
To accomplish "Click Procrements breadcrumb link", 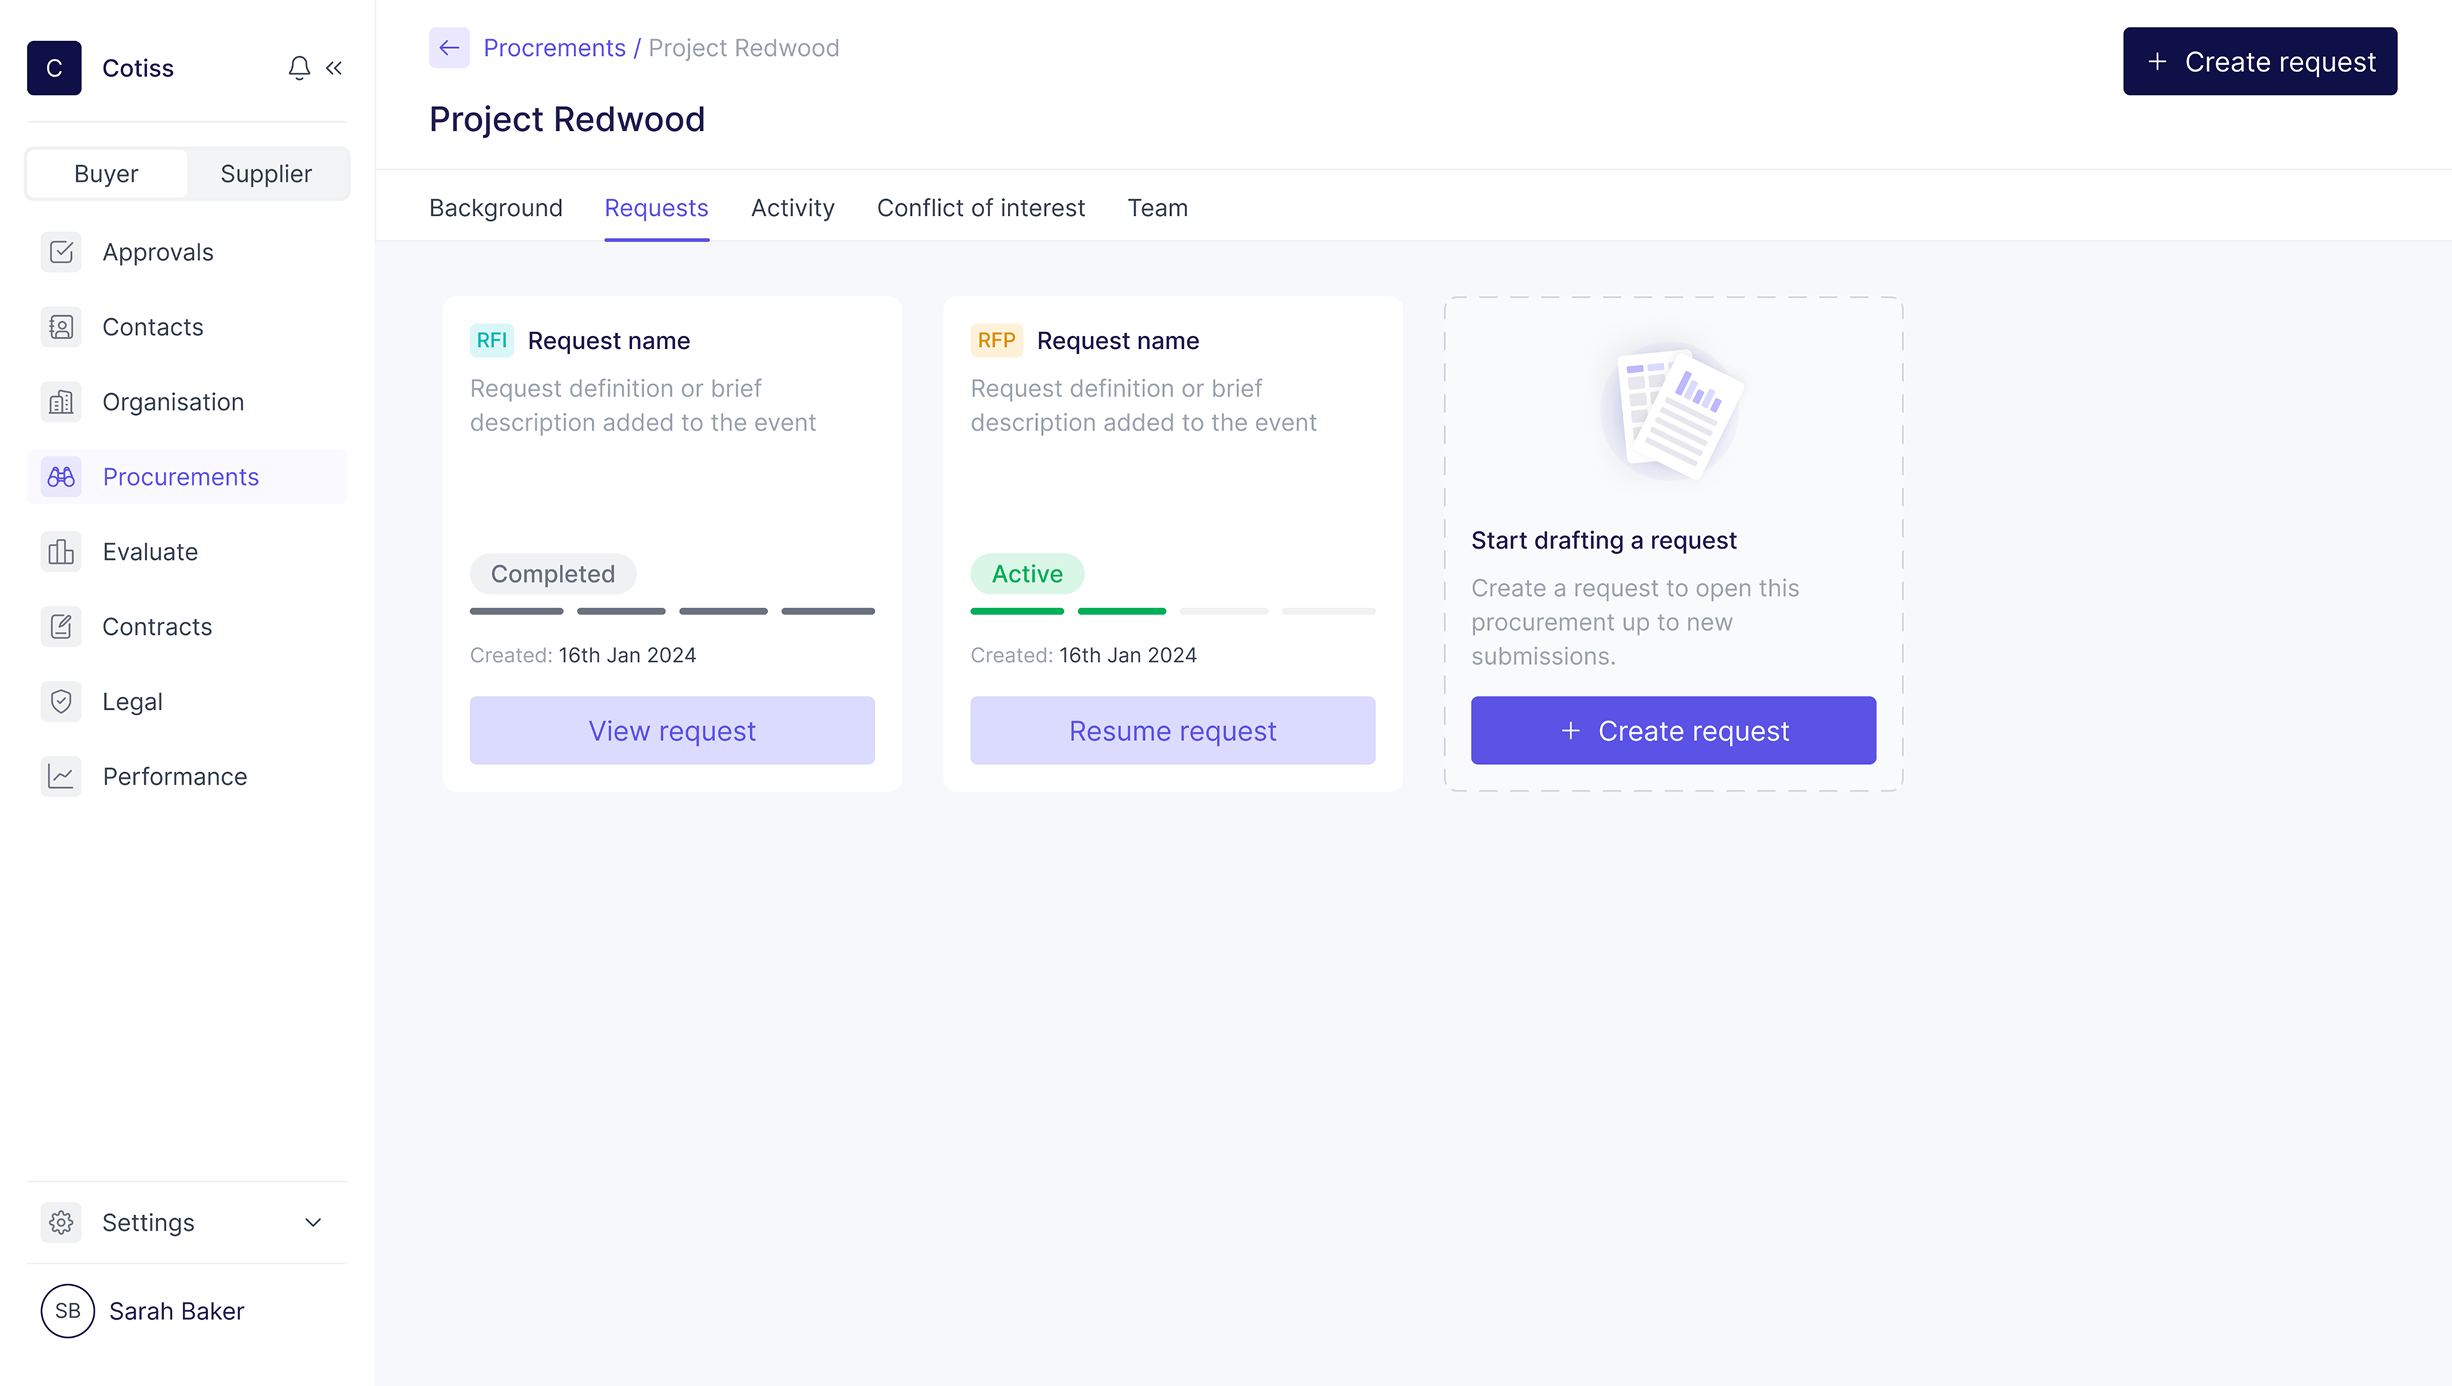I will click(x=554, y=48).
